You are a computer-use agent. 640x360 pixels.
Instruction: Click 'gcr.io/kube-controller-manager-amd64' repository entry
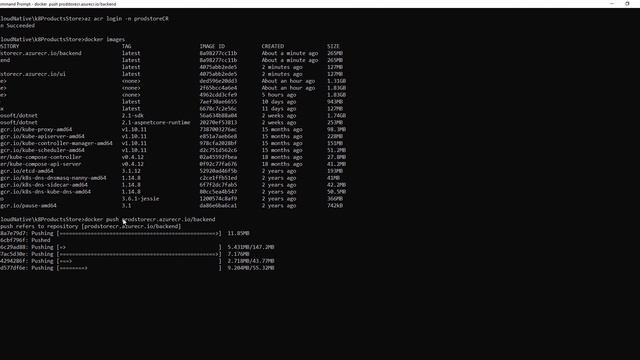(x=56, y=144)
